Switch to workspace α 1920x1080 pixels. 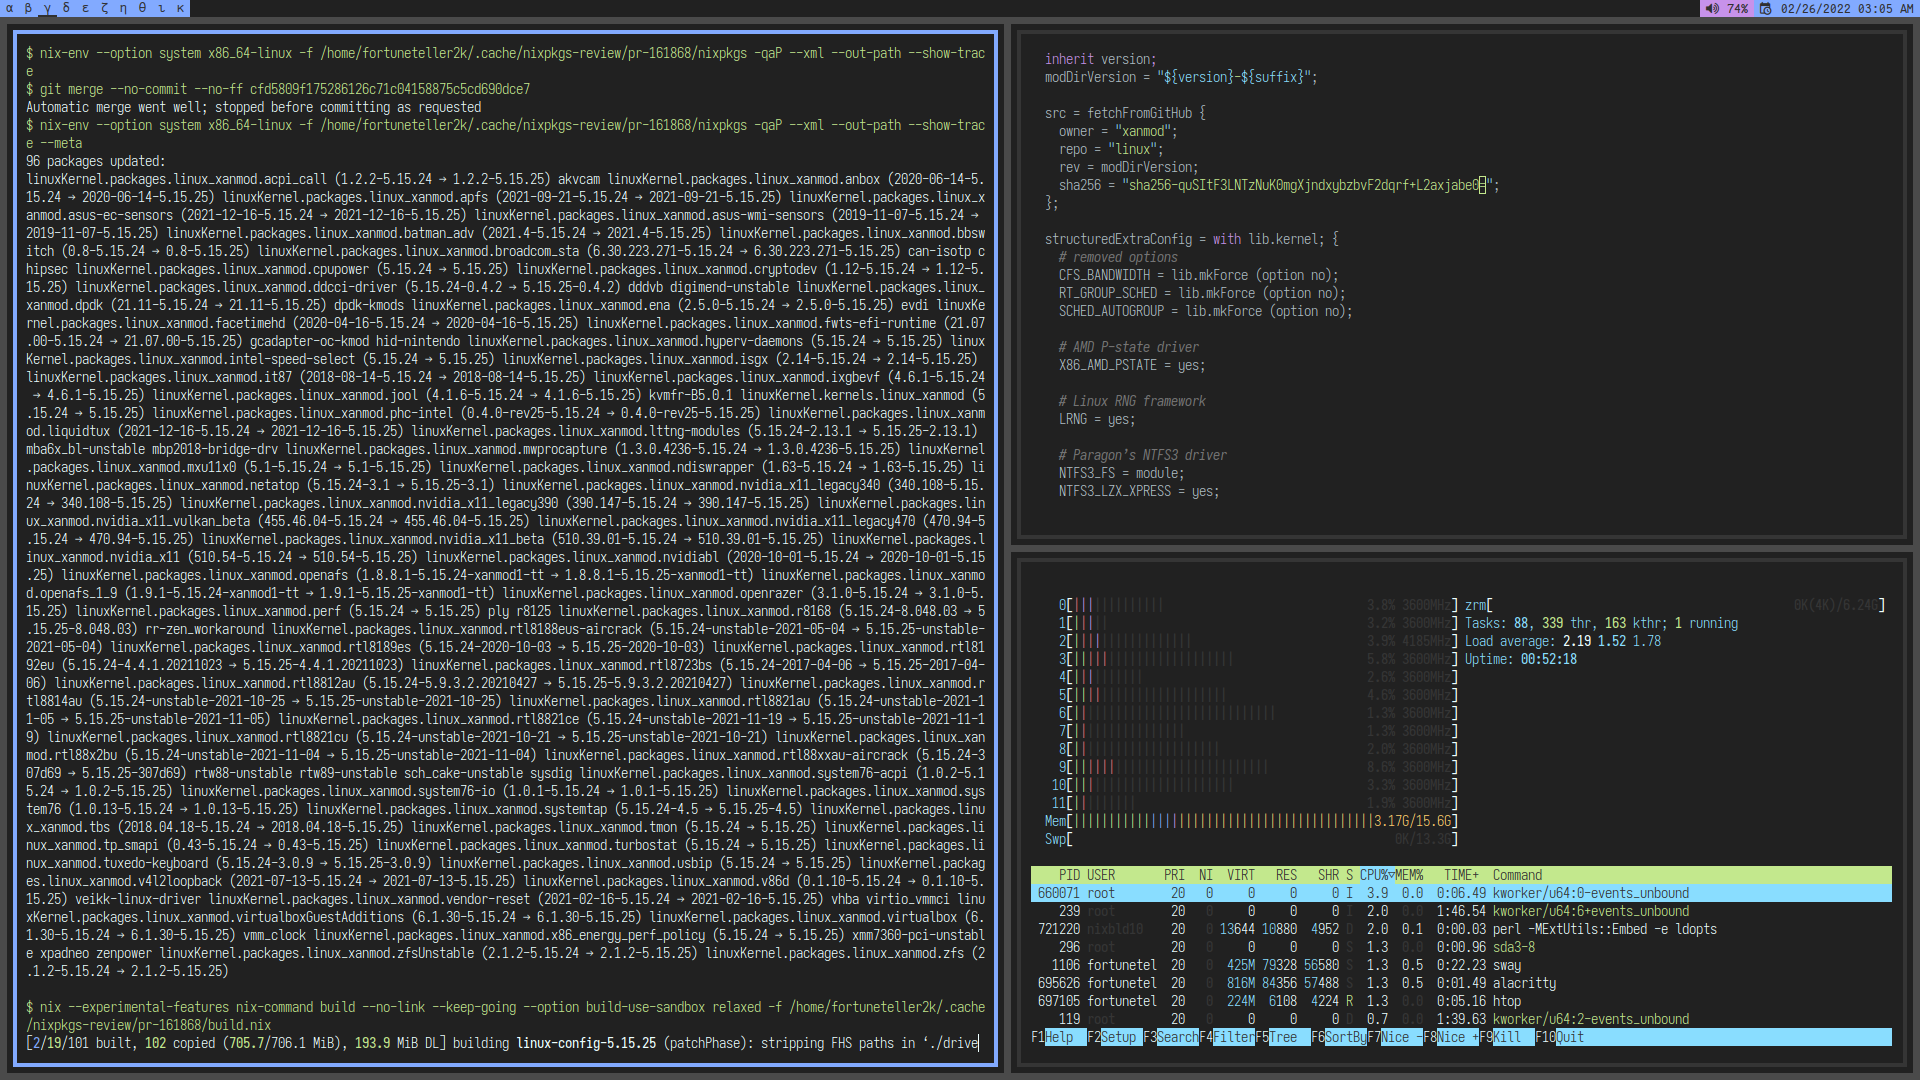click(10, 8)
